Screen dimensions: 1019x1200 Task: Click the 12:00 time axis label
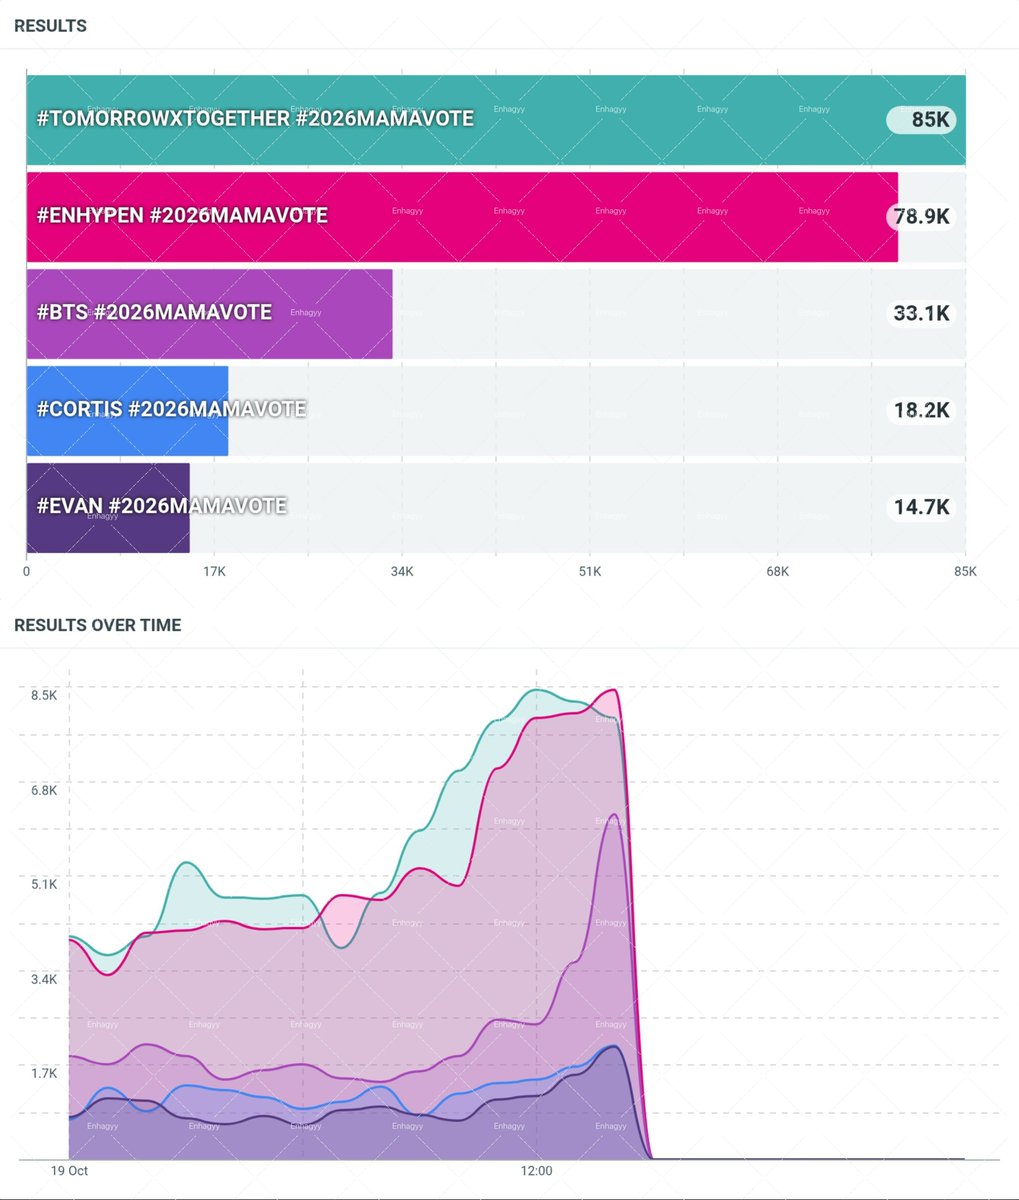pyautogui.click(x=536, y=1171)
